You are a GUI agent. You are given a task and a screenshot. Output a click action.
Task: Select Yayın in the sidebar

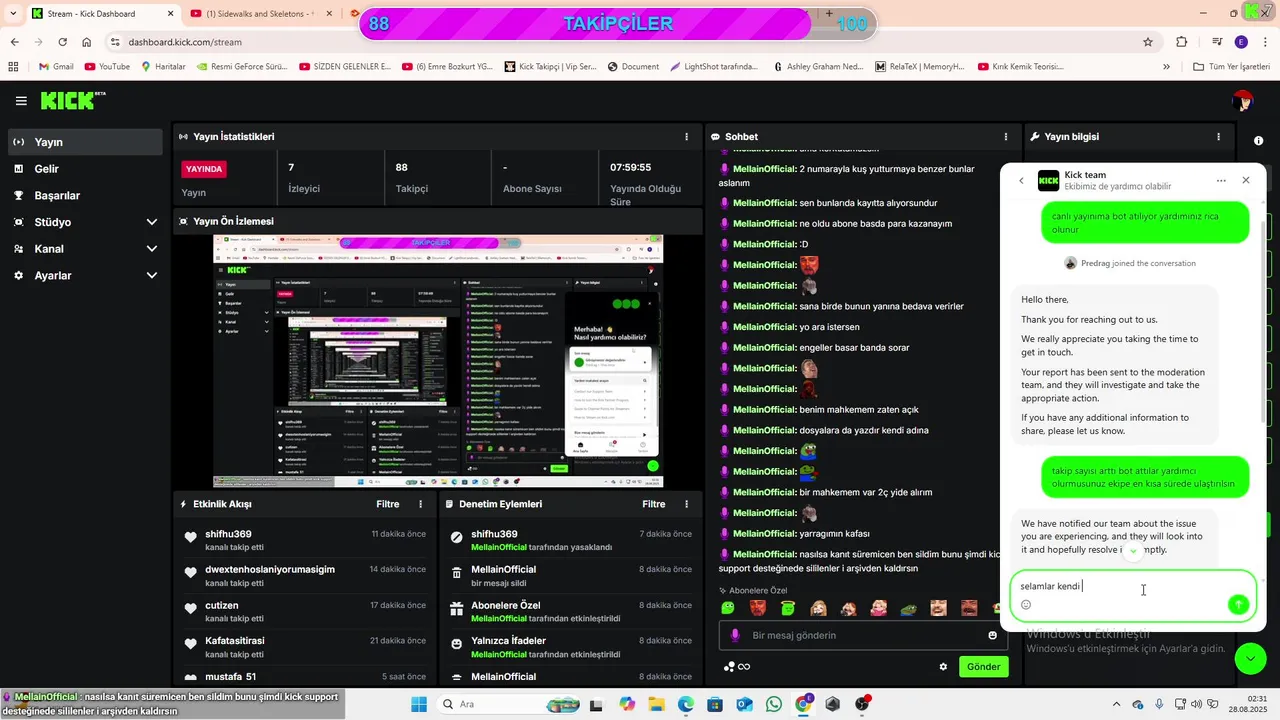85,142
